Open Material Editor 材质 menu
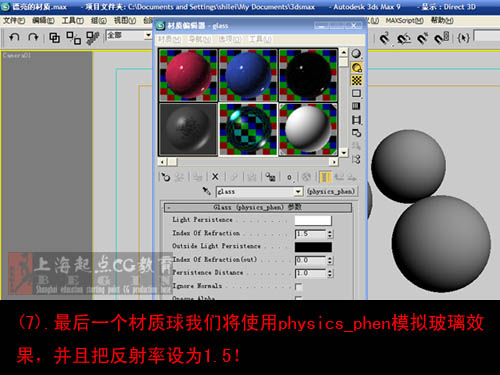The width and height of the screenshot is (500, 375). pos(169,39)
